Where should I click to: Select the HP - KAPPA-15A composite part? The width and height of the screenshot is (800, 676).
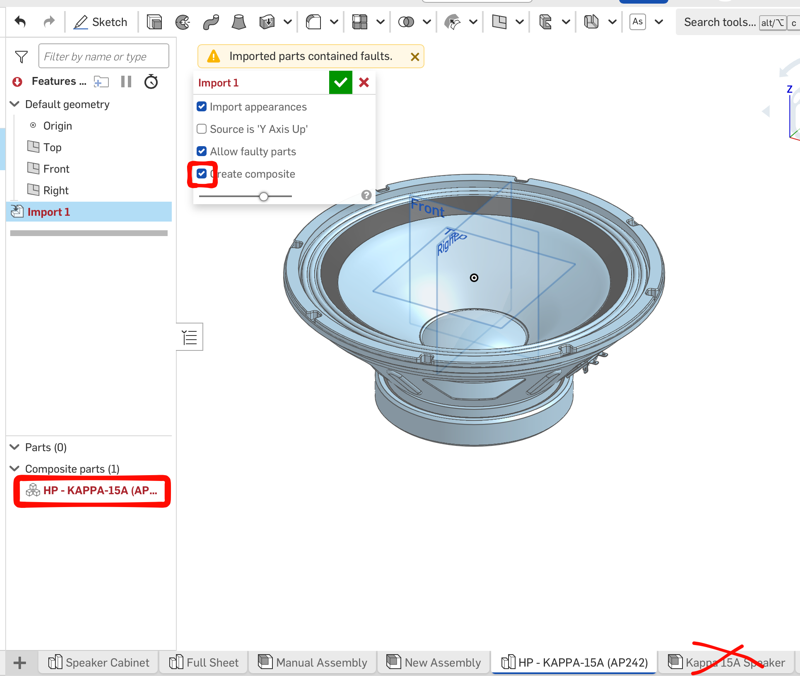pyautogui.click(x=92, y=490)
